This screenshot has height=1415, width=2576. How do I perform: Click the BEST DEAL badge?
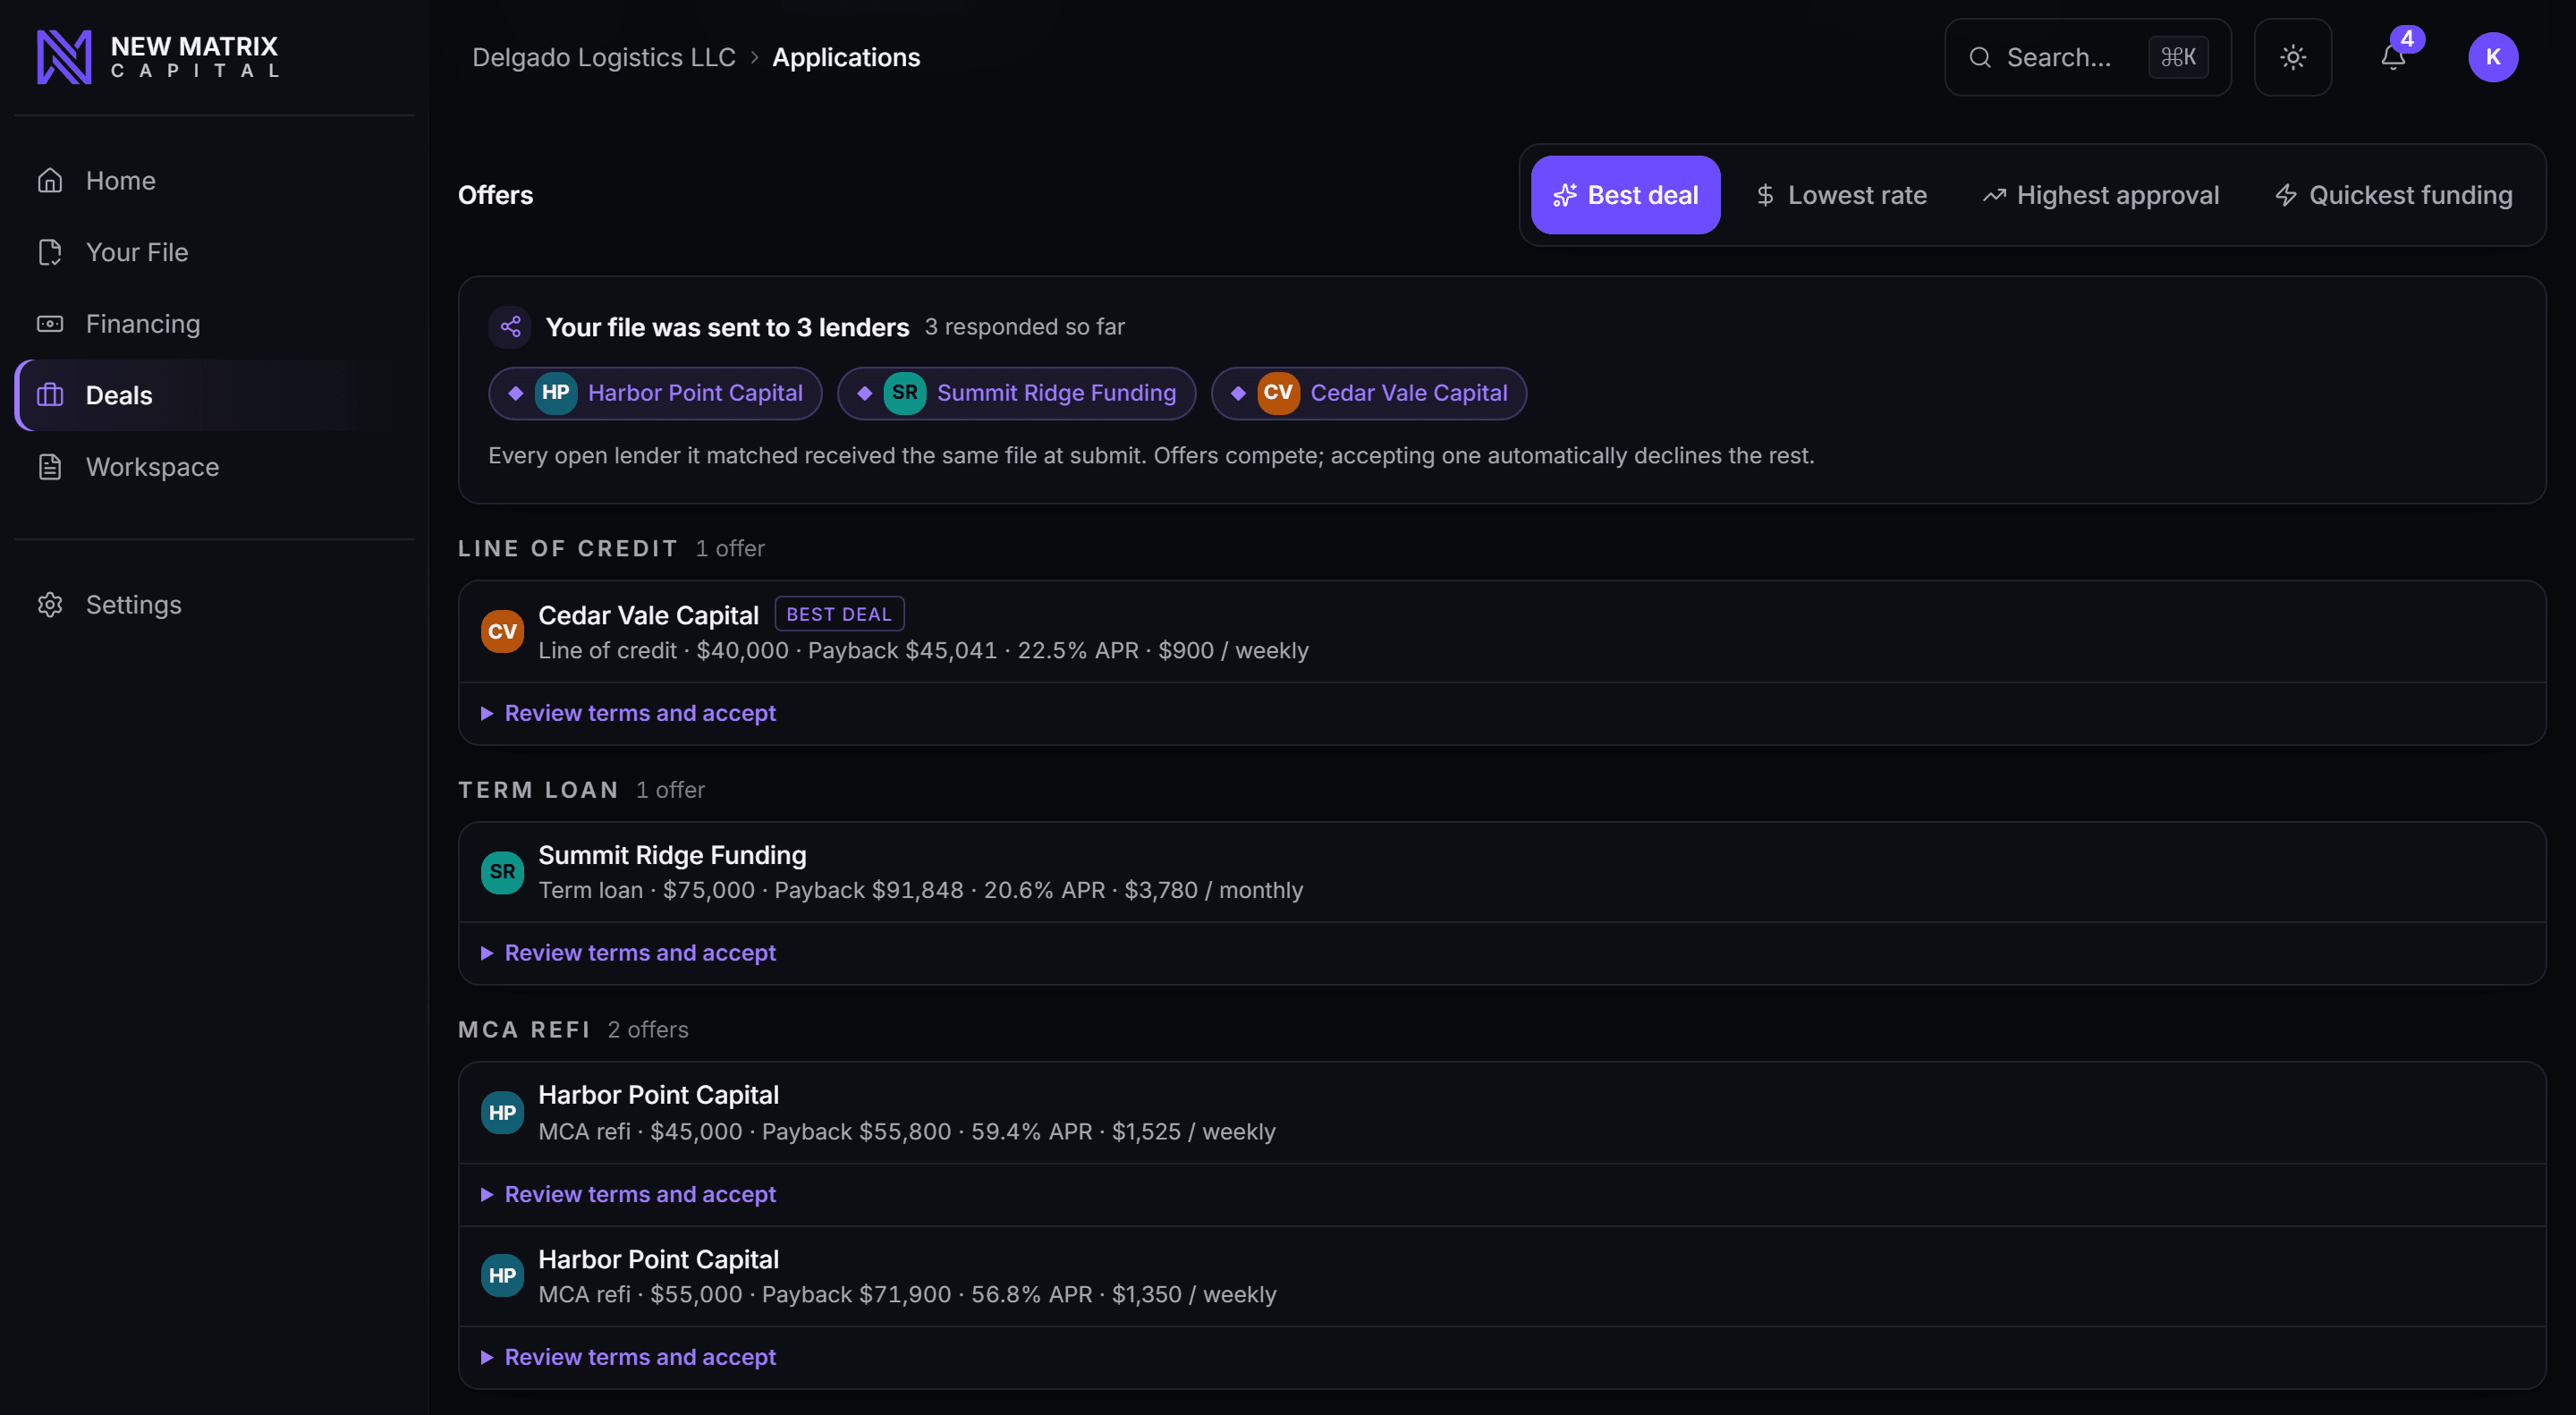click(x=839, y=614)
